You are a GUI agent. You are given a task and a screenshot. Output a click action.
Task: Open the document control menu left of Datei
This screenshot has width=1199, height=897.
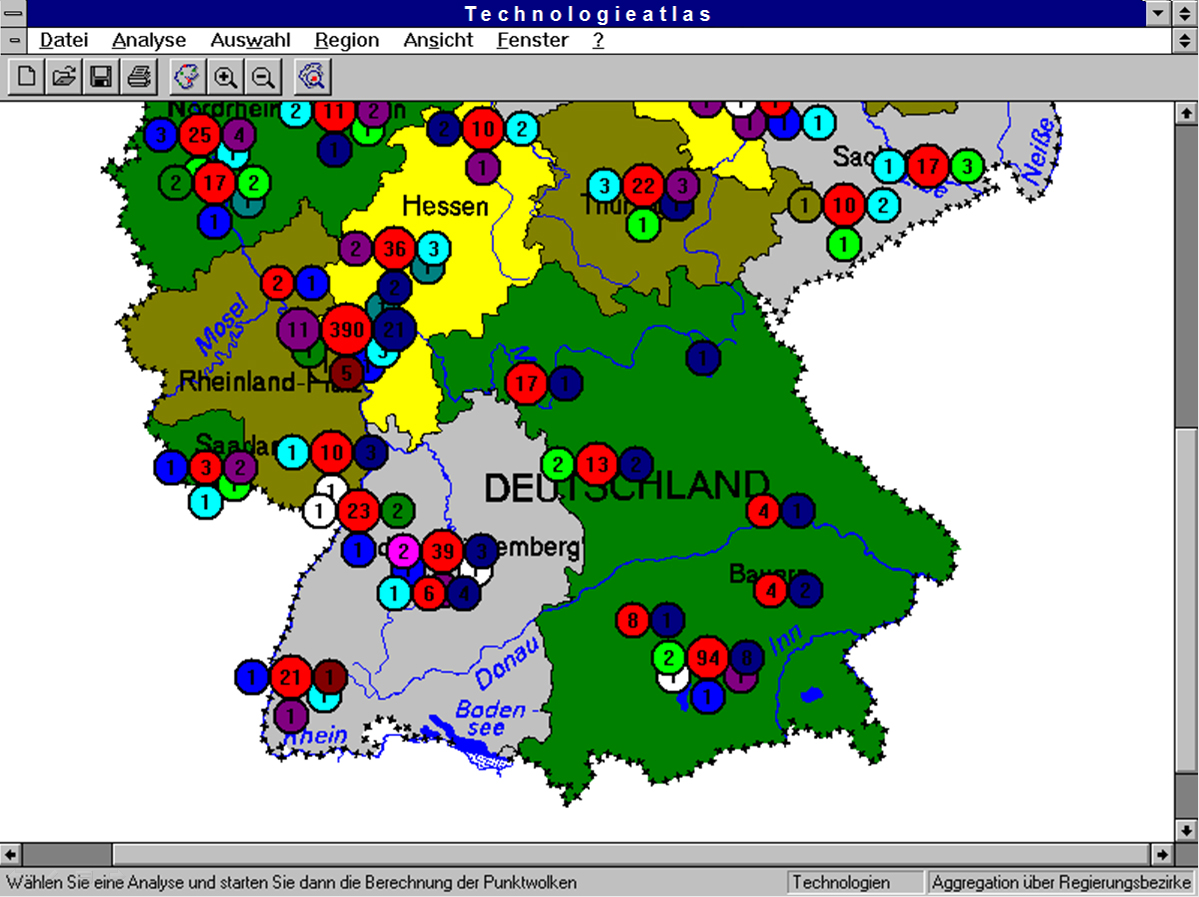click(13, 41)
